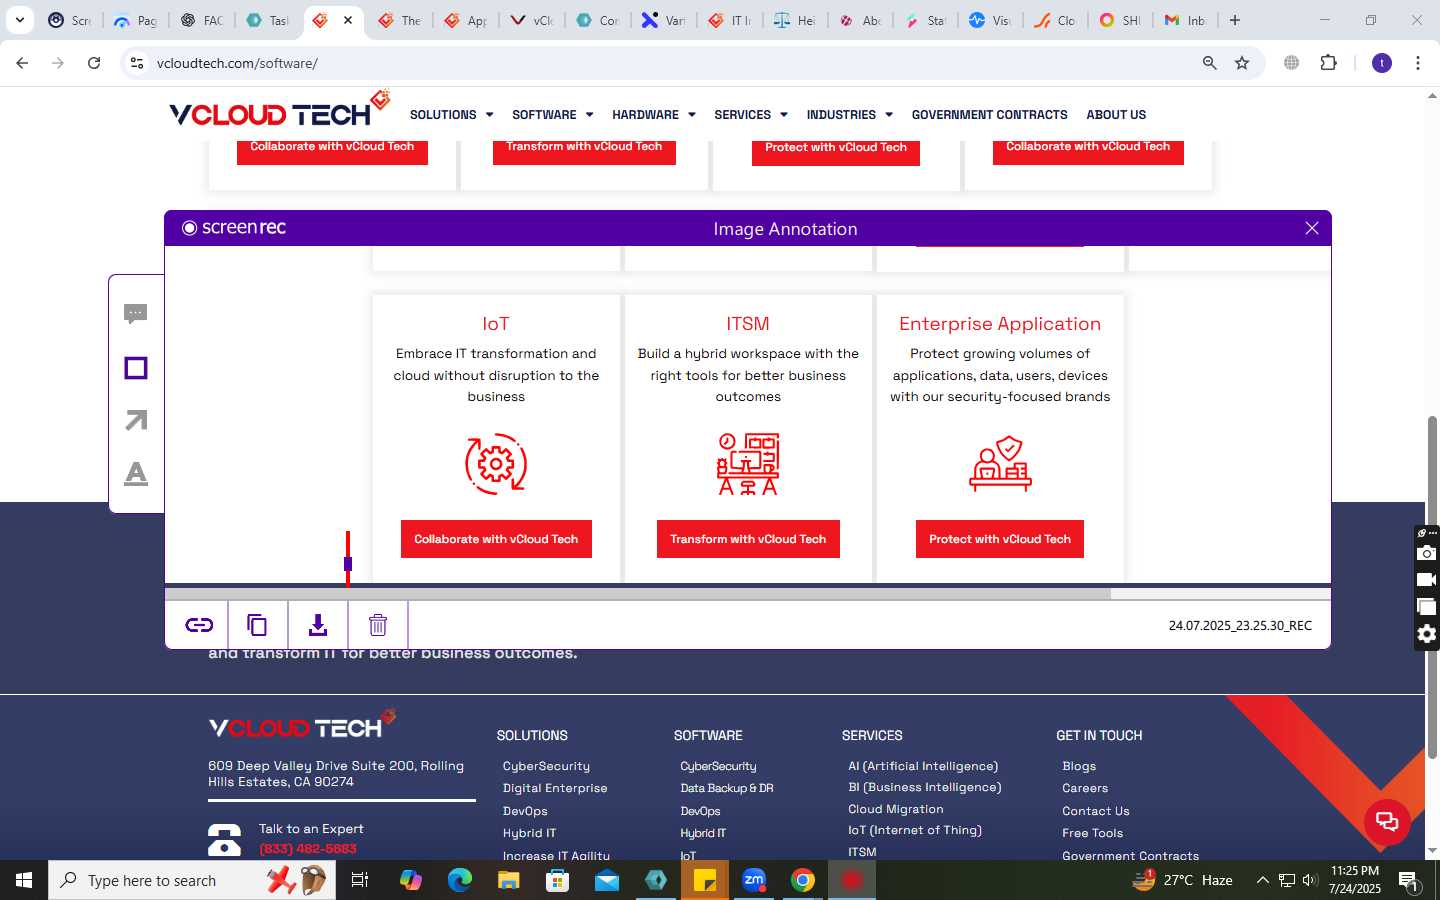This screenshot has height=900, width=1440.
Task: Copy the annotated image to clipboard
Action: 257,625
